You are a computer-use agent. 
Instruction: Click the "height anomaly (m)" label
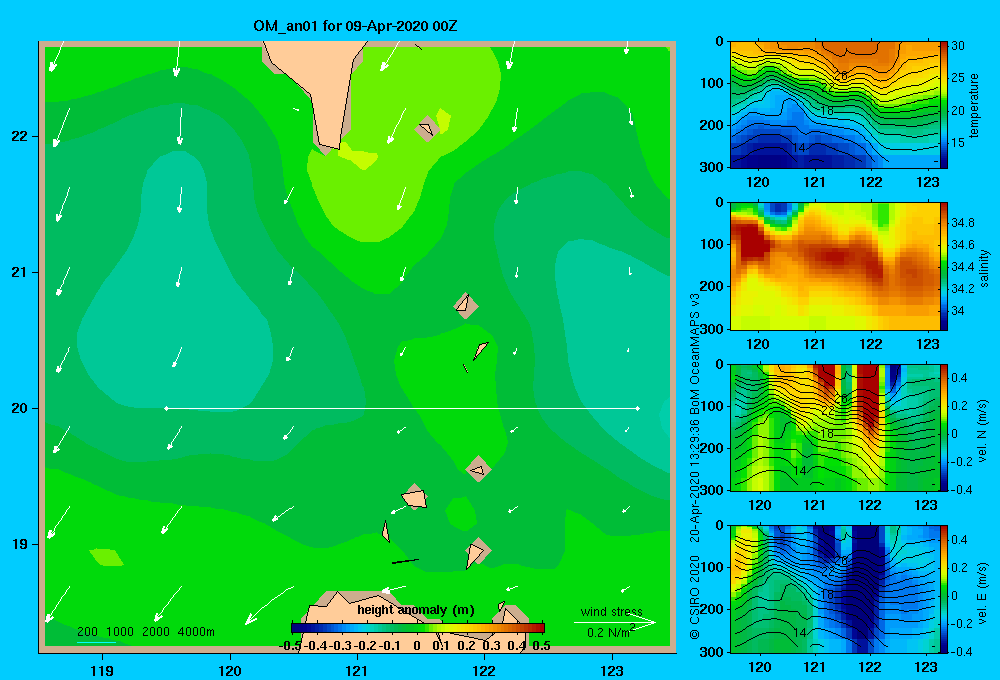416,610
